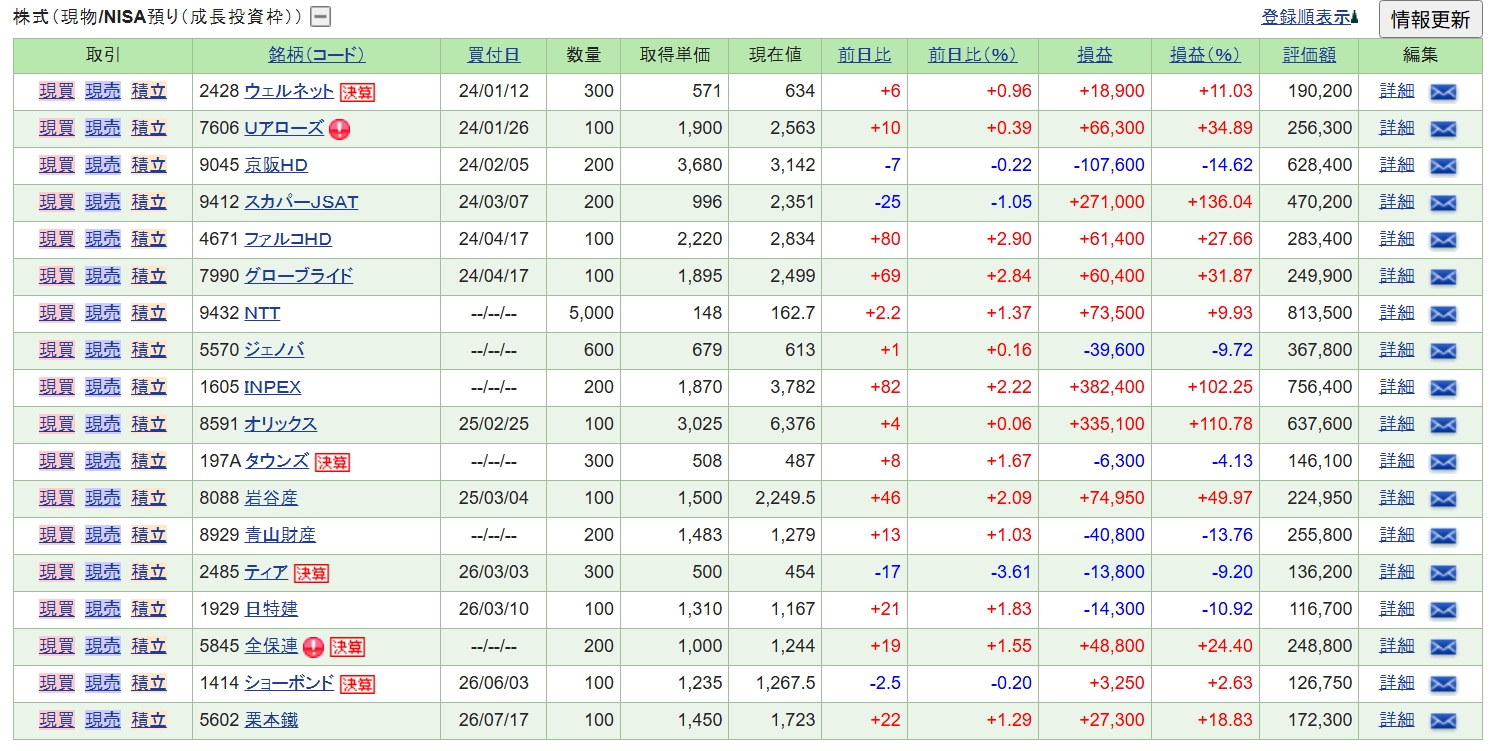Open the 青山財産 stock link
The height and width of the screenshot is (751, 1500).
[x=280, y=535]
